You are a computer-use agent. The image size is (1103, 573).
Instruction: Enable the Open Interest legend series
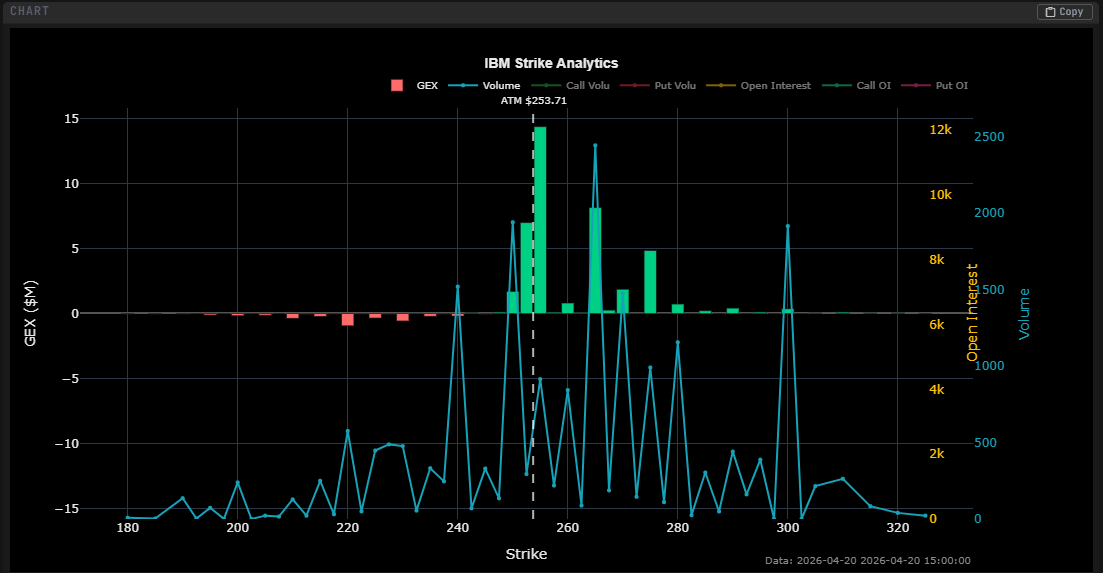click(x=758, y=86)
